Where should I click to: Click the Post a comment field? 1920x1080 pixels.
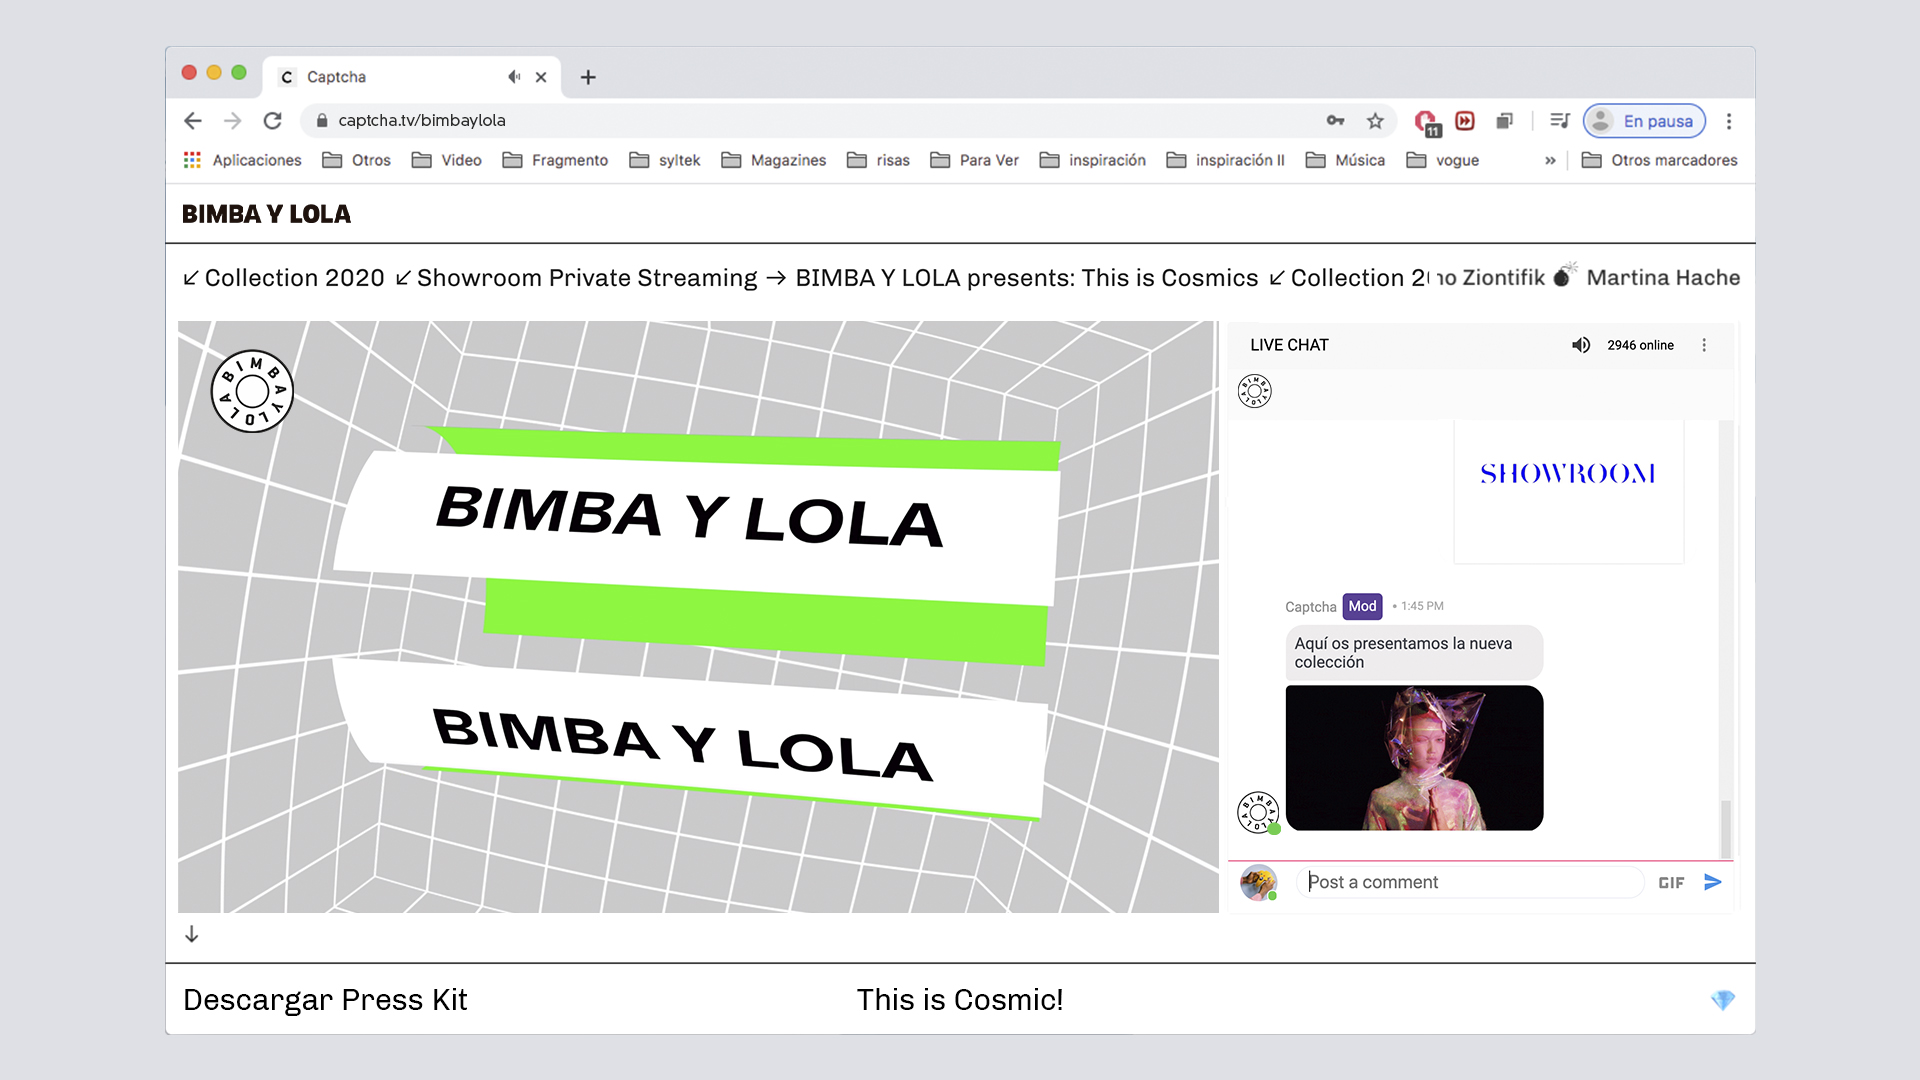pos(1470,882)
